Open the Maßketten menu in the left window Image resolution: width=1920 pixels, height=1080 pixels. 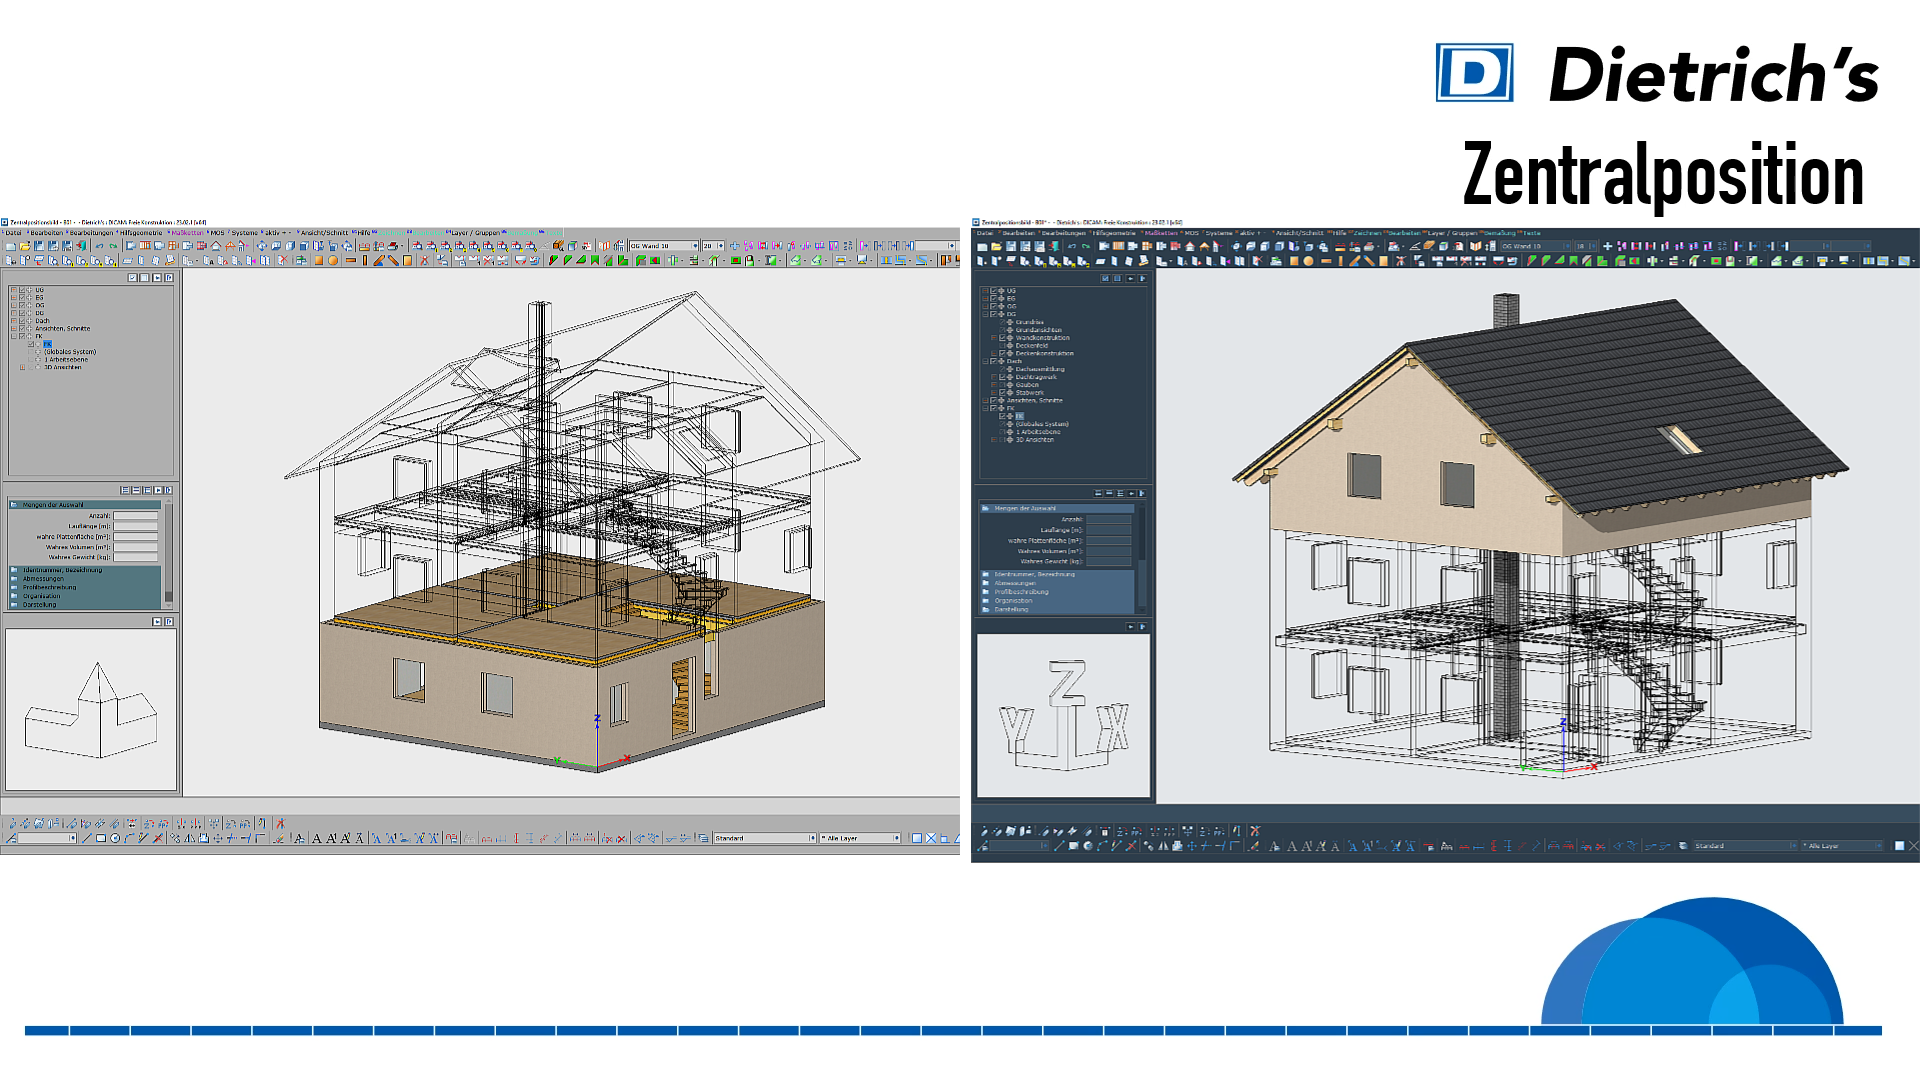click(x=187, y=232)
